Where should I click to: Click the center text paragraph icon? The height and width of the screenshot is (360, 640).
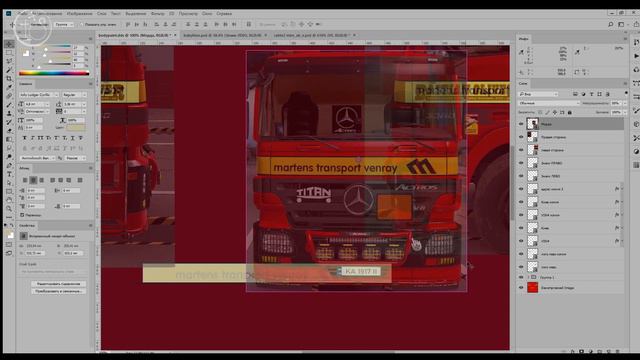[x=33, y=180]
